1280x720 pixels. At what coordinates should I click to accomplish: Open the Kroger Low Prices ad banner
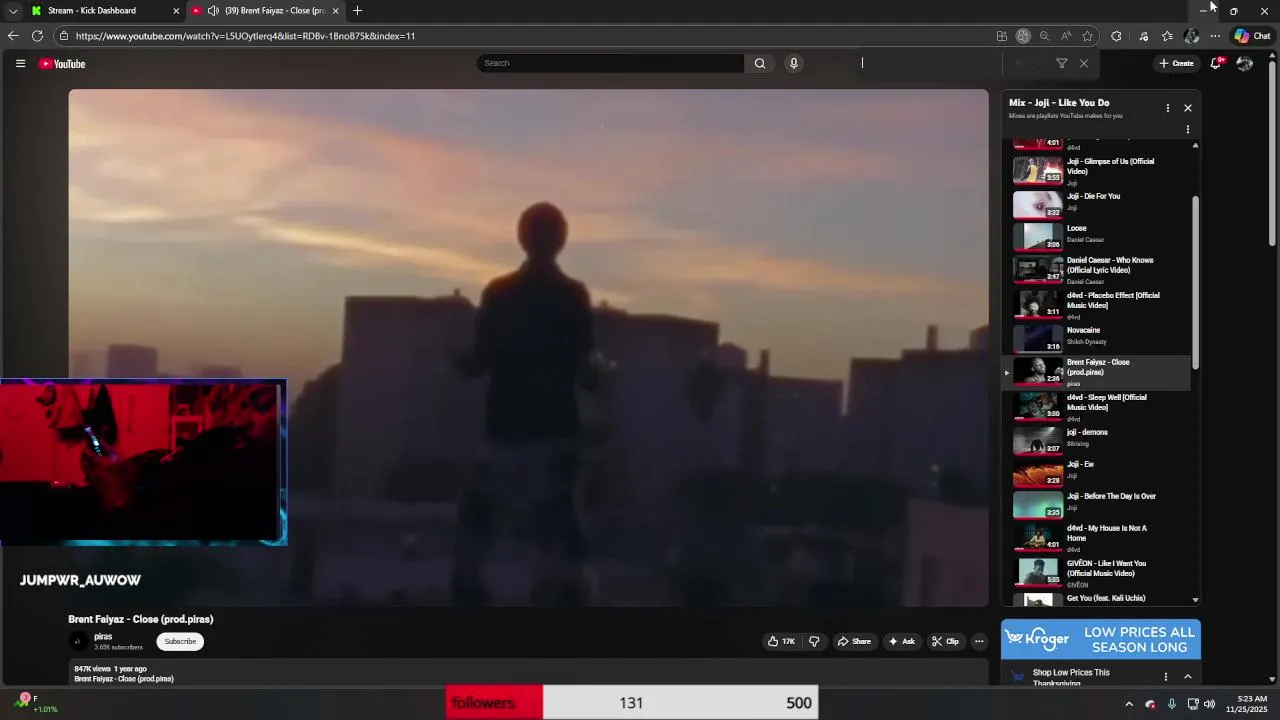(1100, 640)
